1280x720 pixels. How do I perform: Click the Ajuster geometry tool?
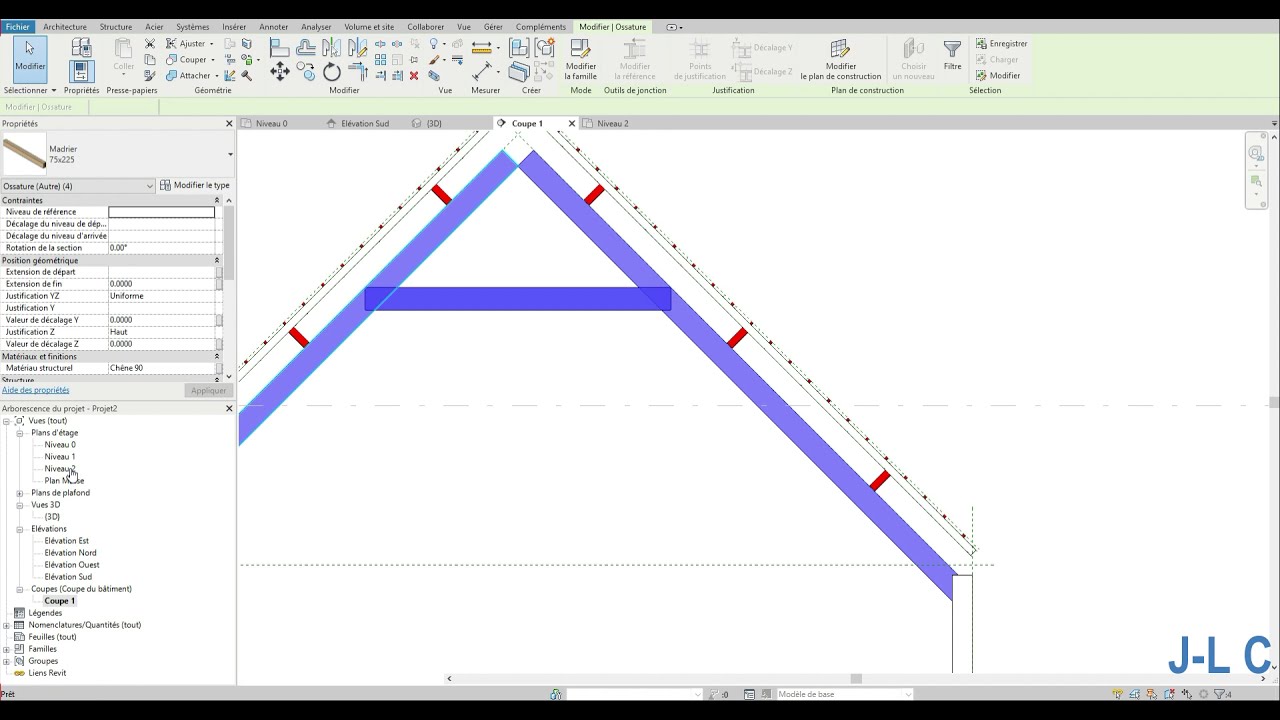click(189, 44)
